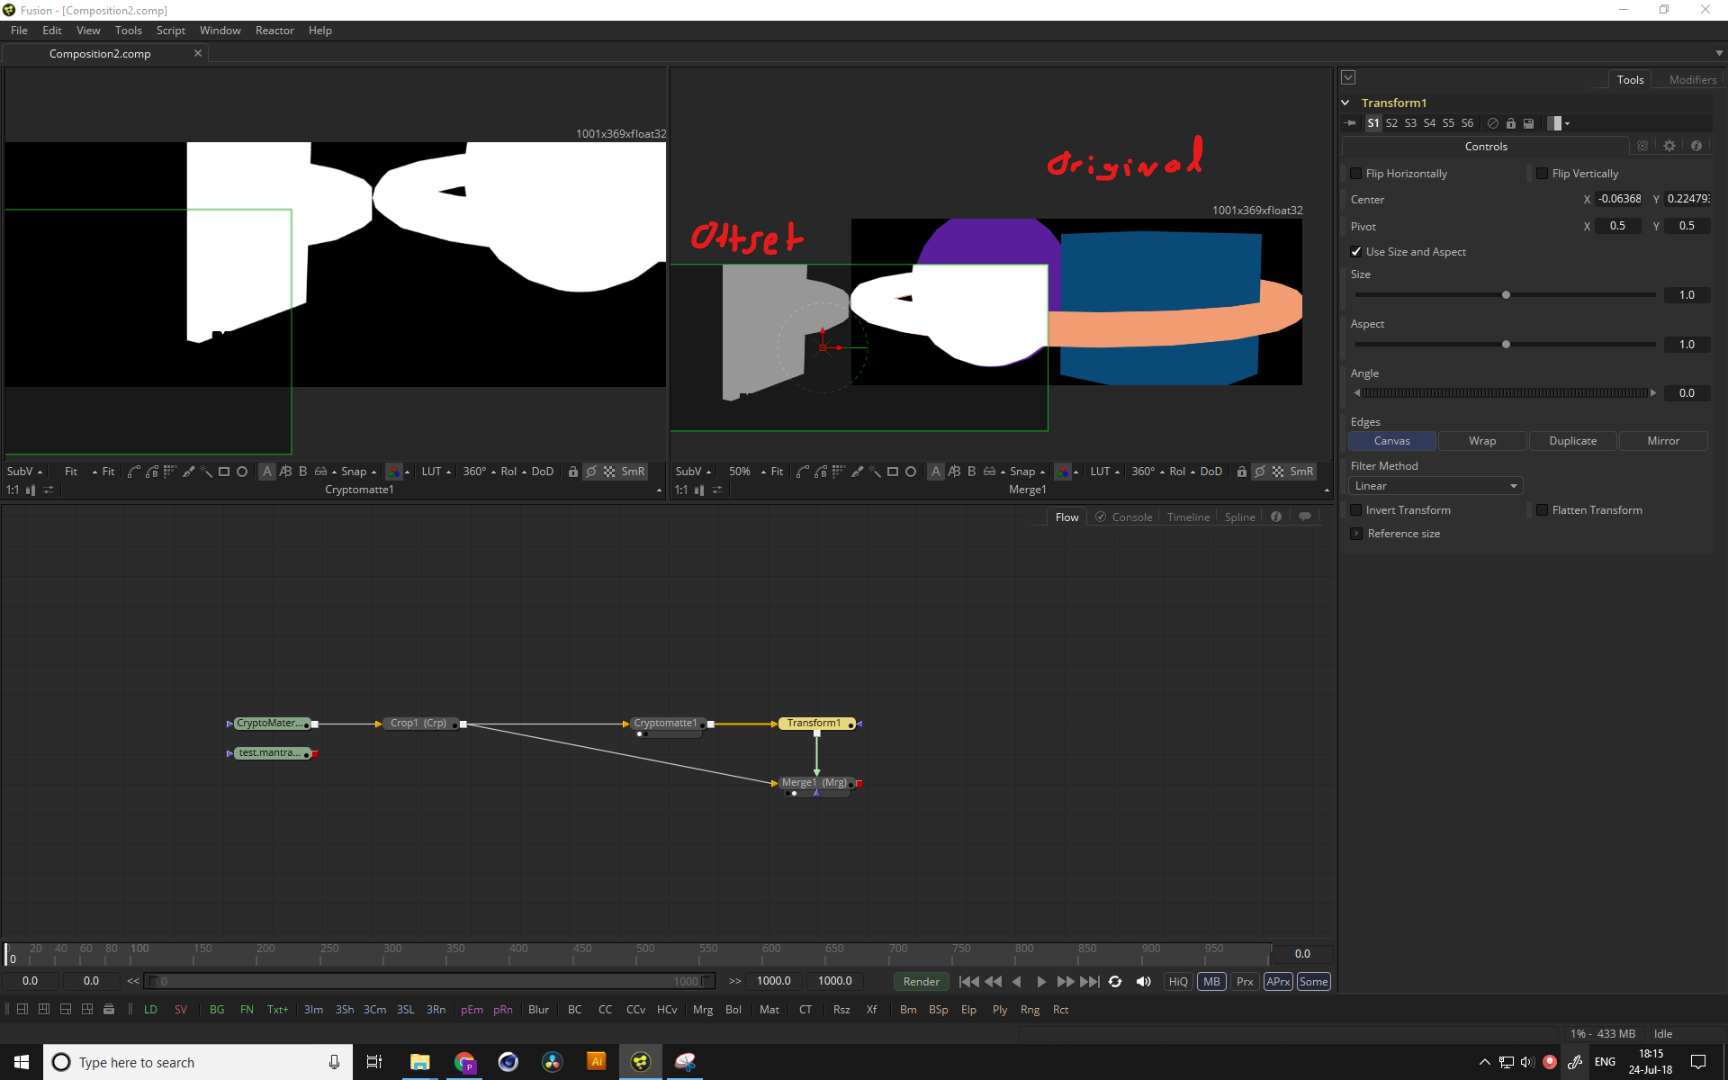Open the Reactor menu

(274, 30)
